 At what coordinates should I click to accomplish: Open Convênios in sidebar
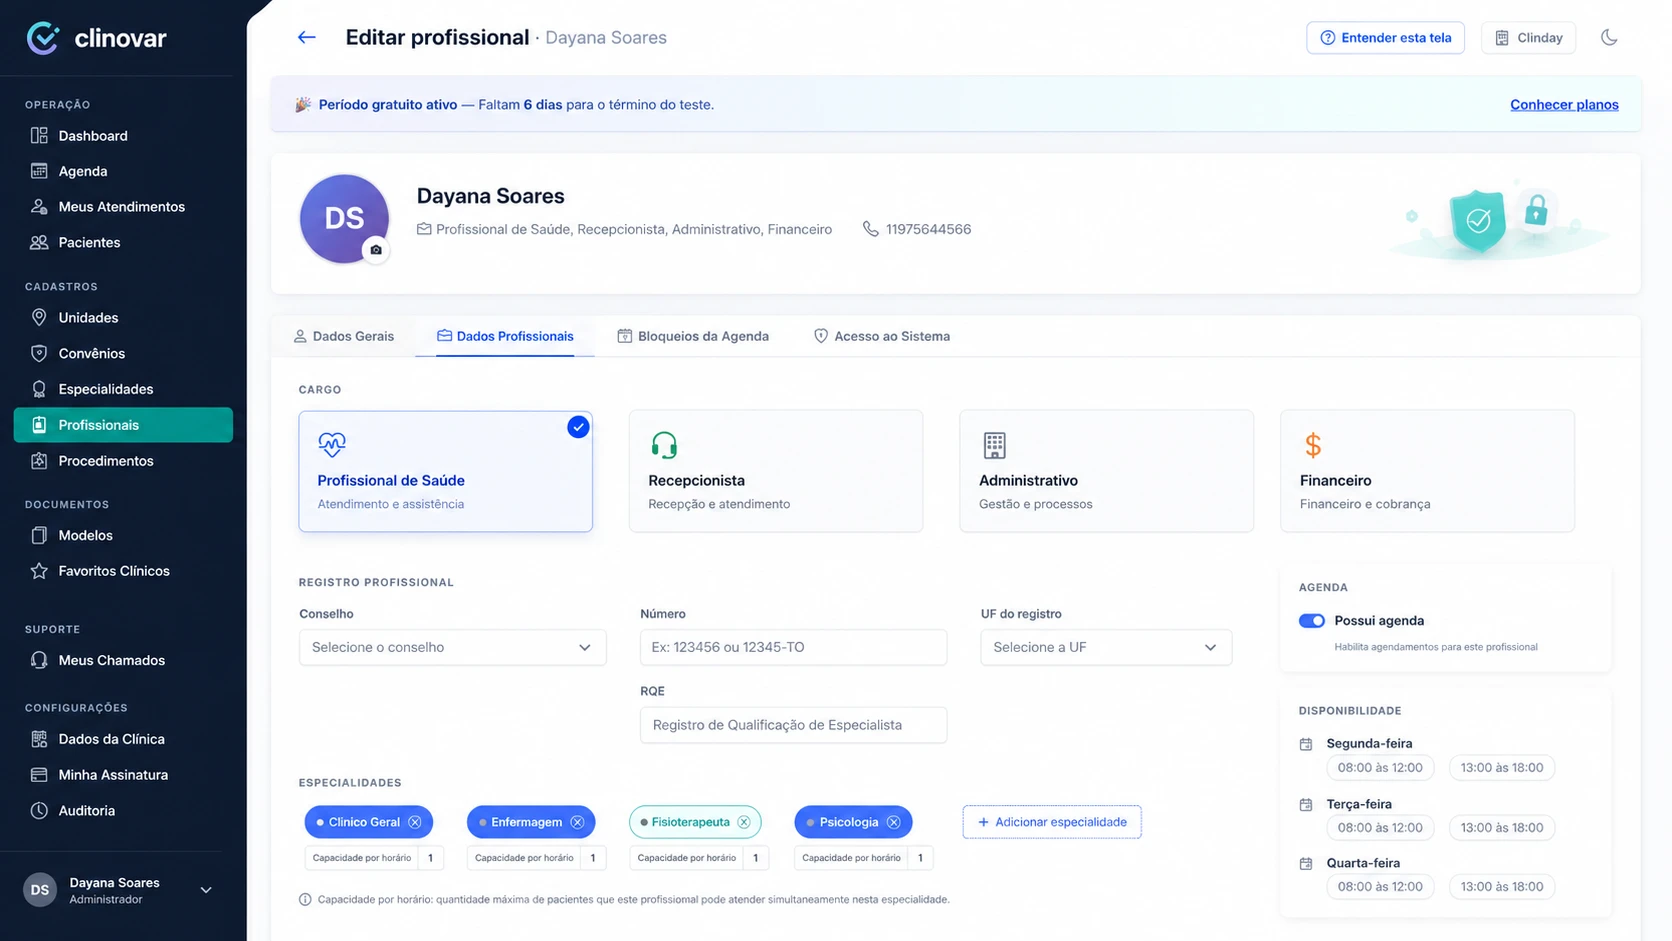click(x=123, y=353)
